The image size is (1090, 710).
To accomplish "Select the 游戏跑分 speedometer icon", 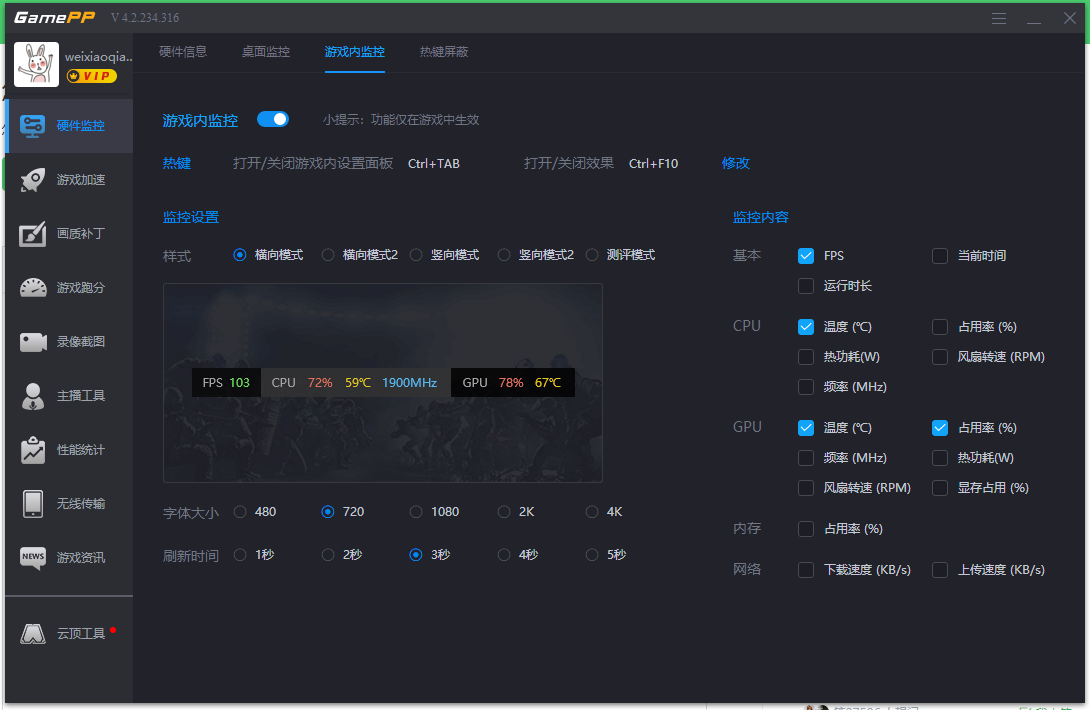I will 33,288.
